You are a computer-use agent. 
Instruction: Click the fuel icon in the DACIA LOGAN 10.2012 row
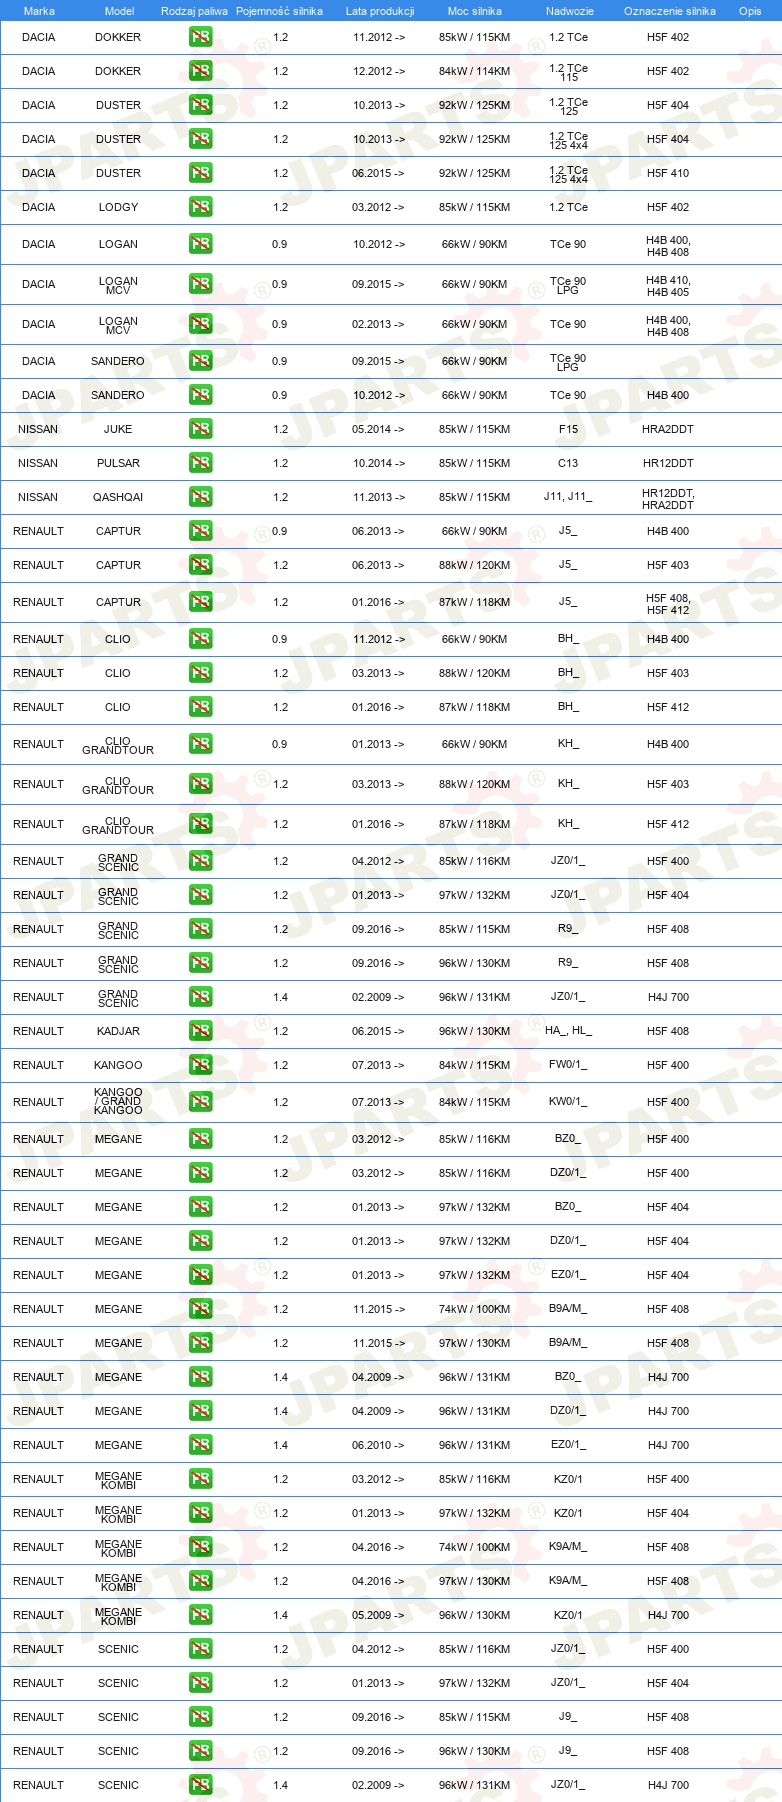pos(200,244)
